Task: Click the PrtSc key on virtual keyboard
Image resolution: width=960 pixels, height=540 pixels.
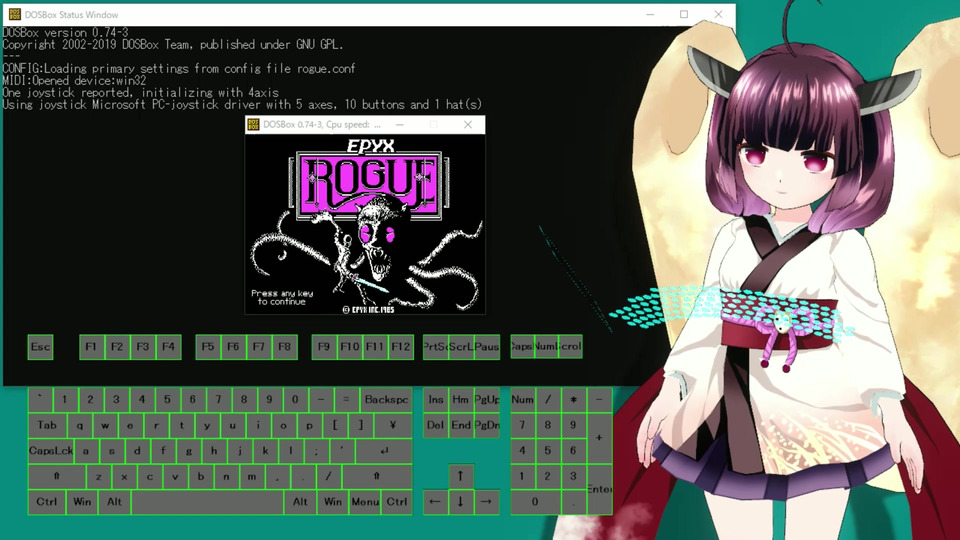Action: [x=435, y=347]
